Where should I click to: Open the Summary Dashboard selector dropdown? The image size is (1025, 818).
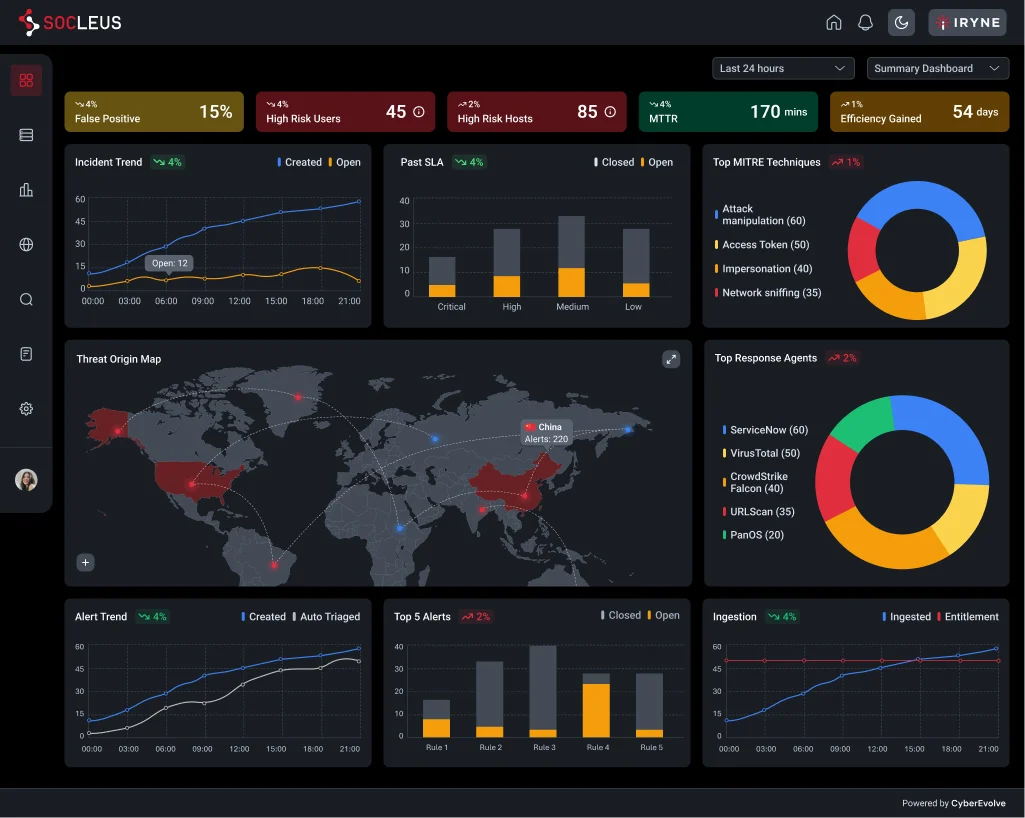937,68
